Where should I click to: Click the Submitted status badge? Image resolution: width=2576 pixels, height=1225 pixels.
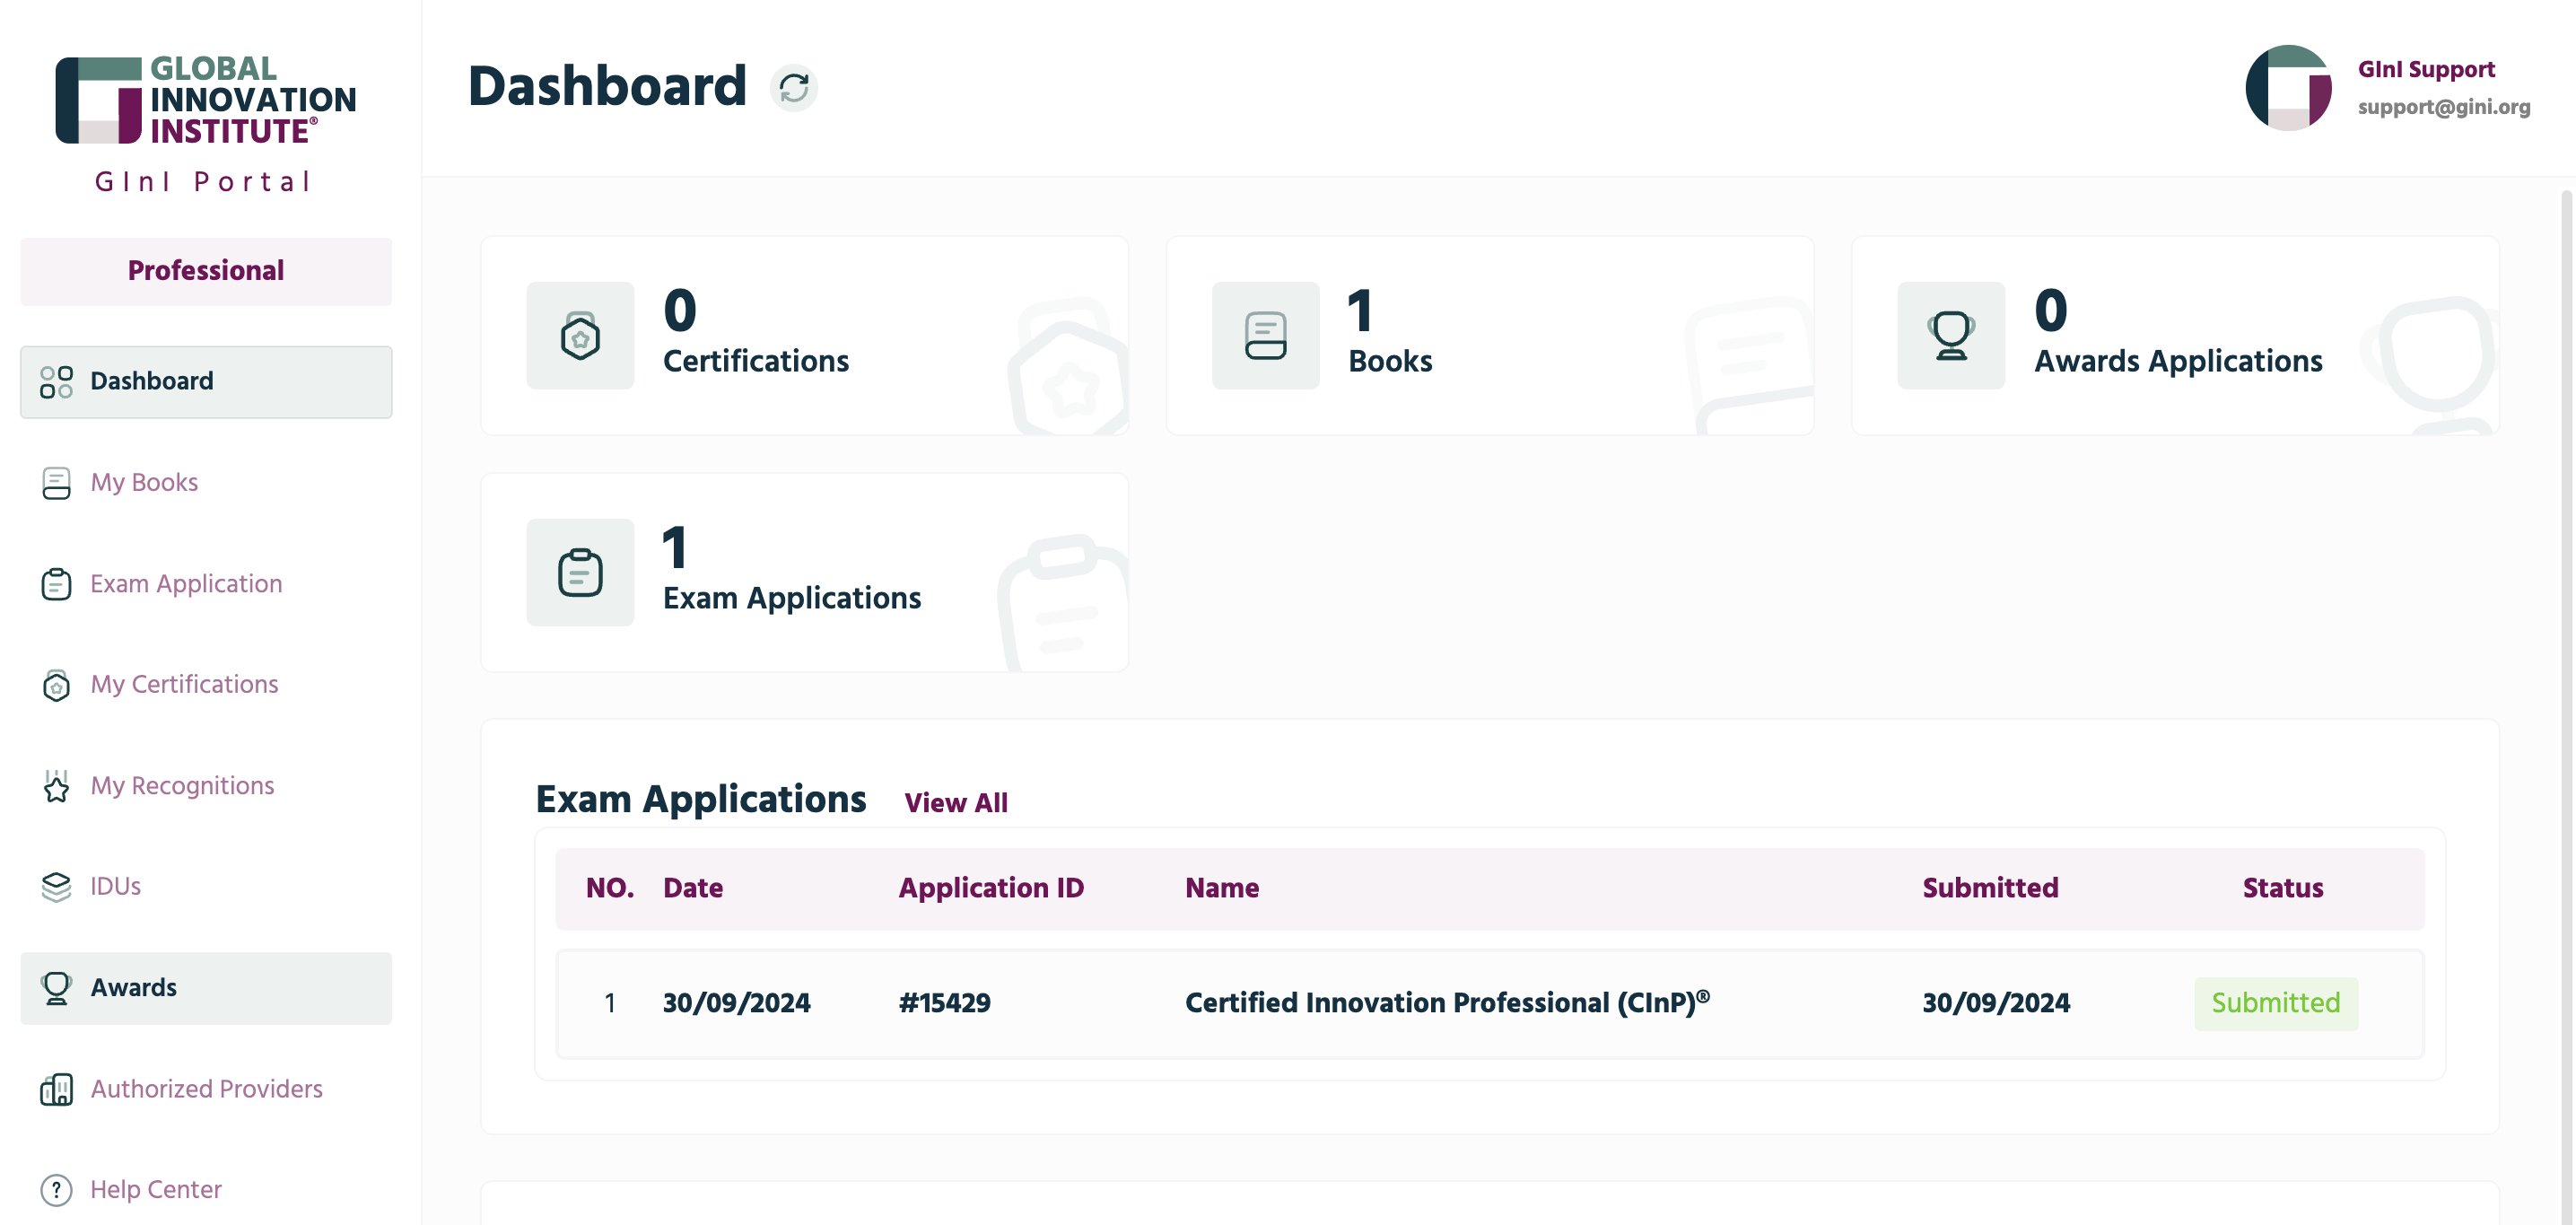2275,1003
